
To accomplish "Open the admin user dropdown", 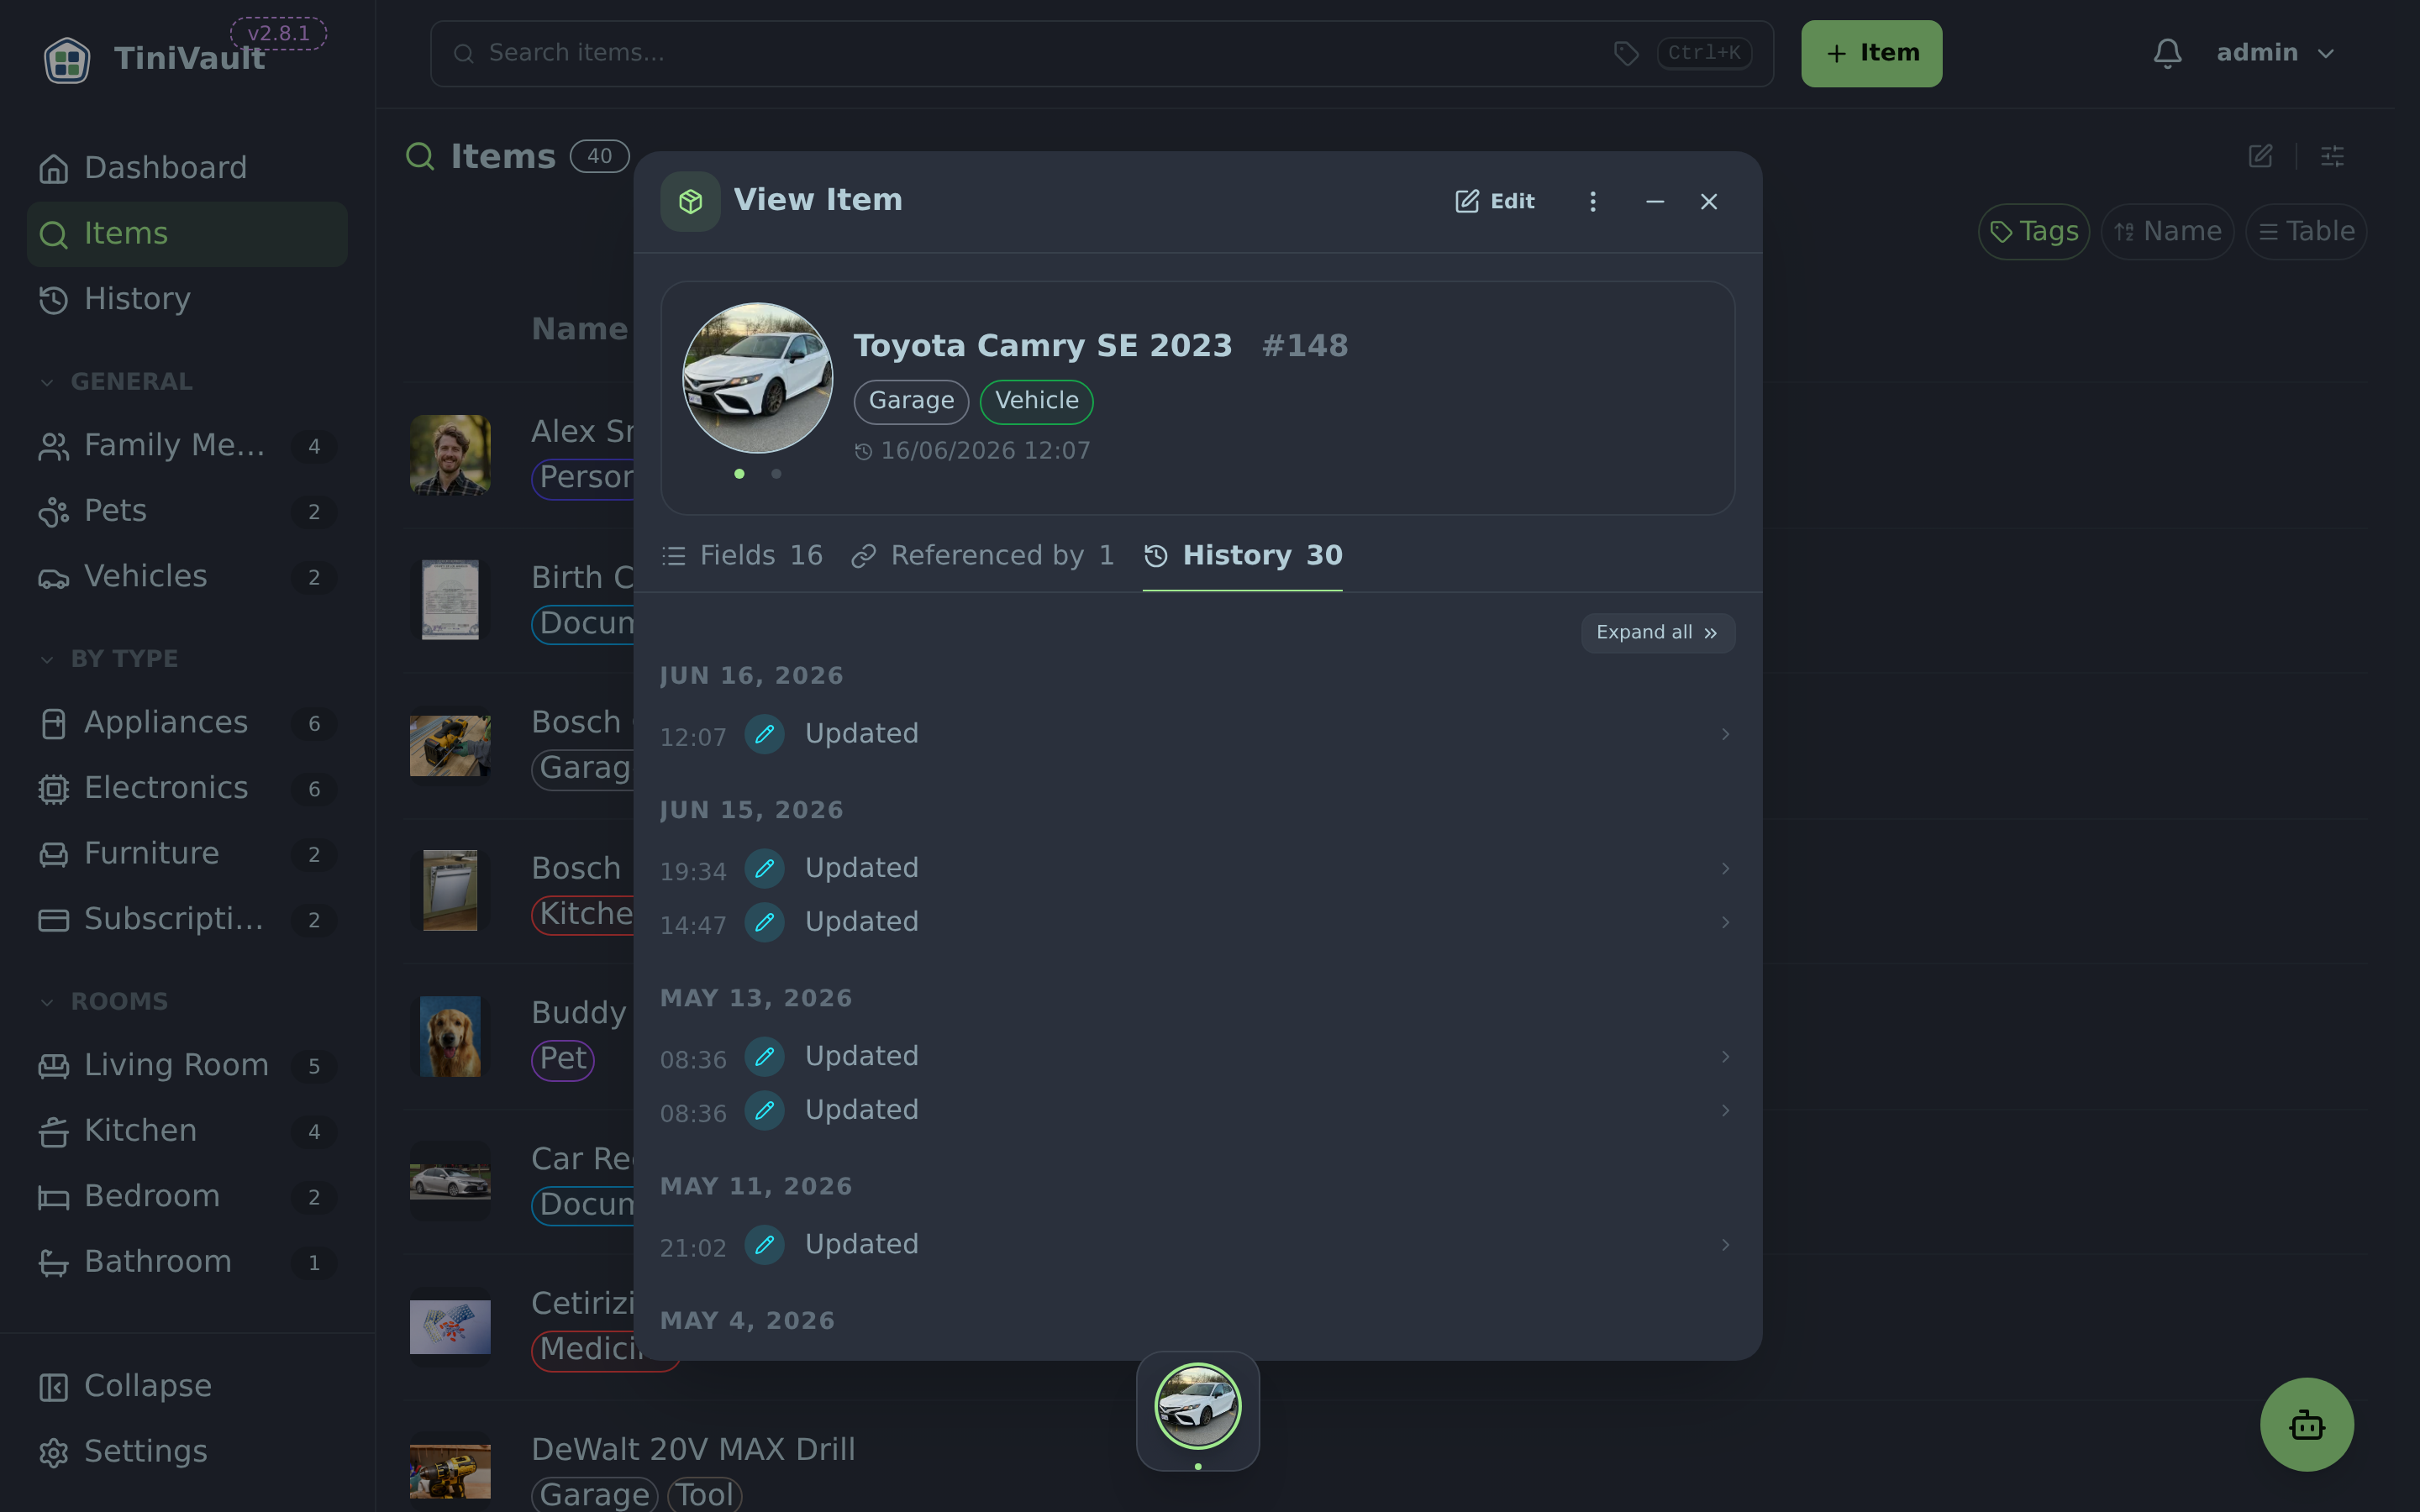I will click(2275, 53).
